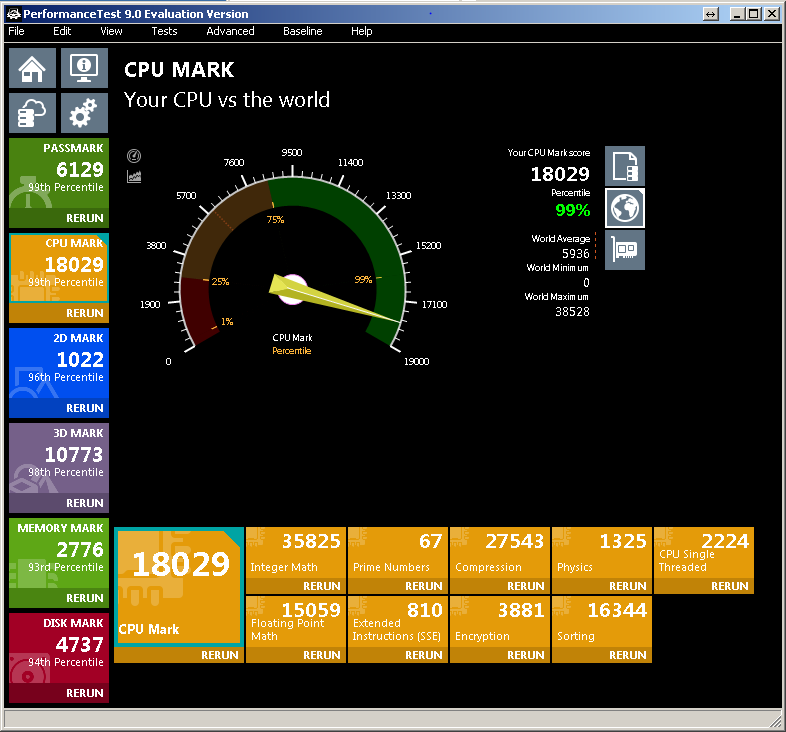Rerun the Sorting test

[602, 655]
